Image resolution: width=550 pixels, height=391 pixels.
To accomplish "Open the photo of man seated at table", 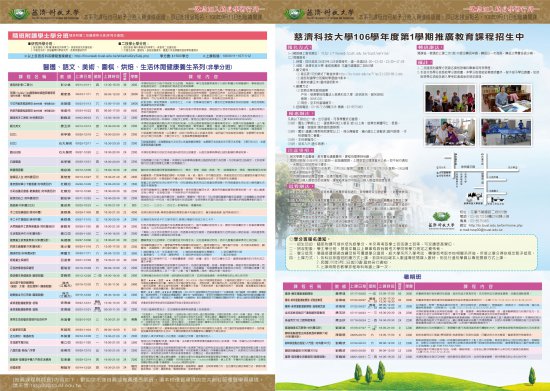I will pyautogui.click(x=506, y=99).
